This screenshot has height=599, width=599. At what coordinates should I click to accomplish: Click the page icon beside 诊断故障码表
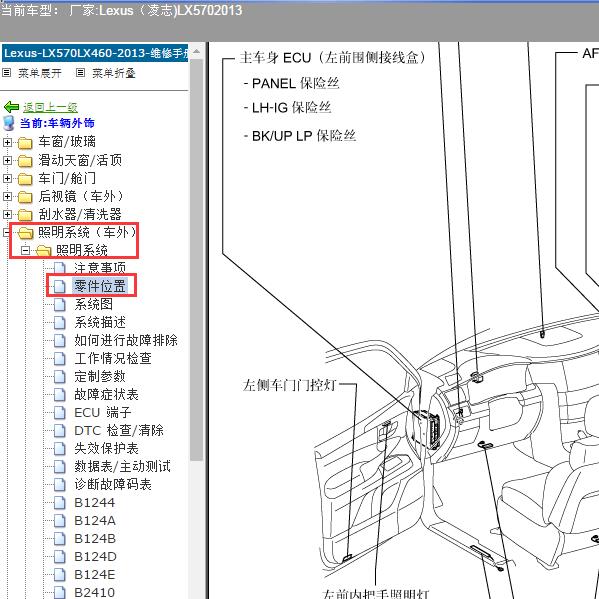click(x=60, y=484)
